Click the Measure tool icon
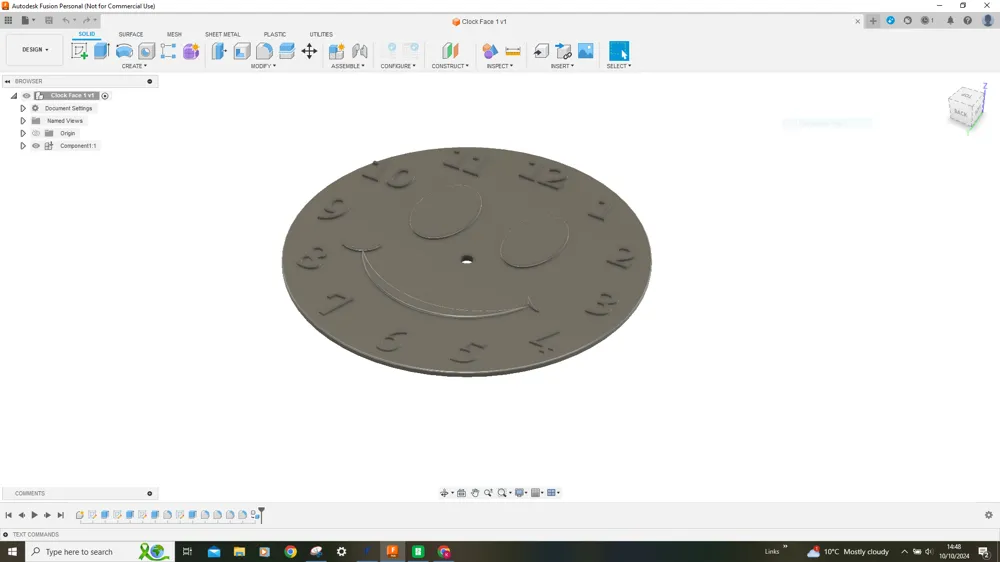Screen dimensions: 1000x562 (513, 51)
